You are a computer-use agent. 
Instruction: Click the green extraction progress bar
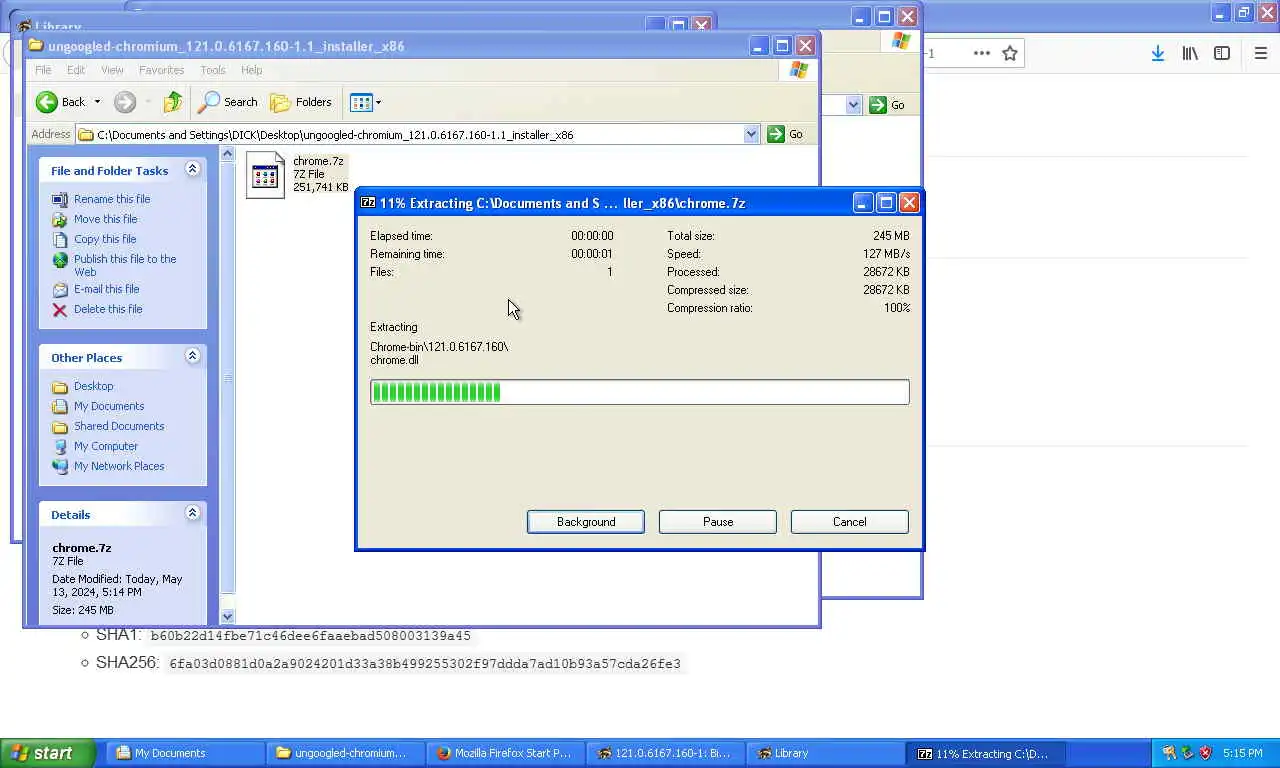640,392
